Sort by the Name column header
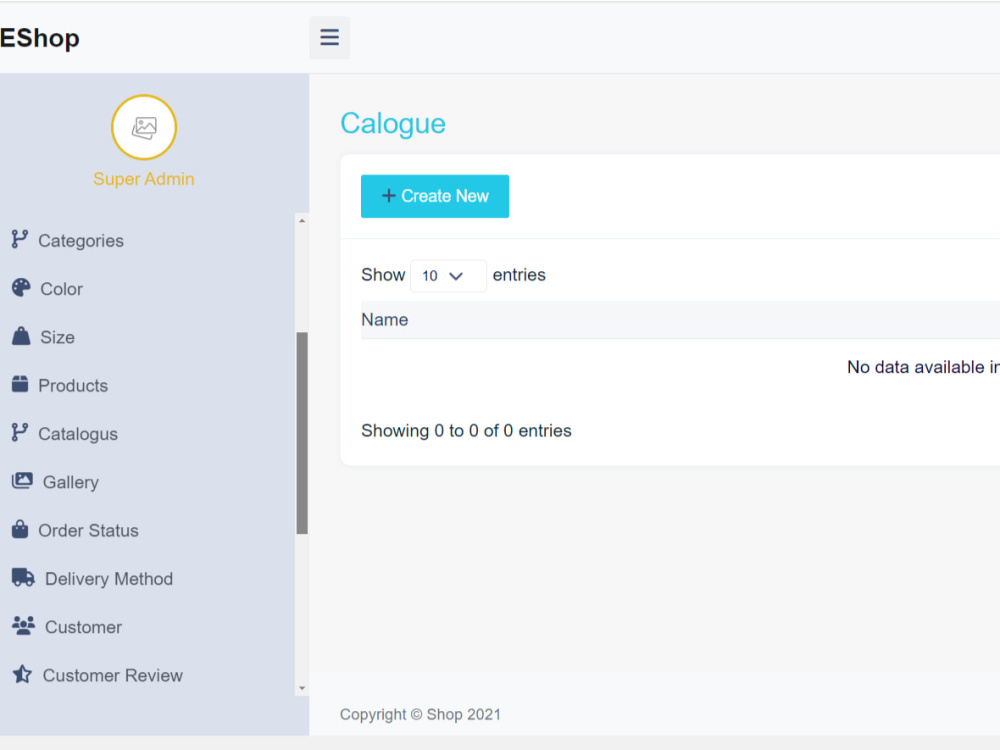The image size is (1000, 750). [x=385, y=320]
